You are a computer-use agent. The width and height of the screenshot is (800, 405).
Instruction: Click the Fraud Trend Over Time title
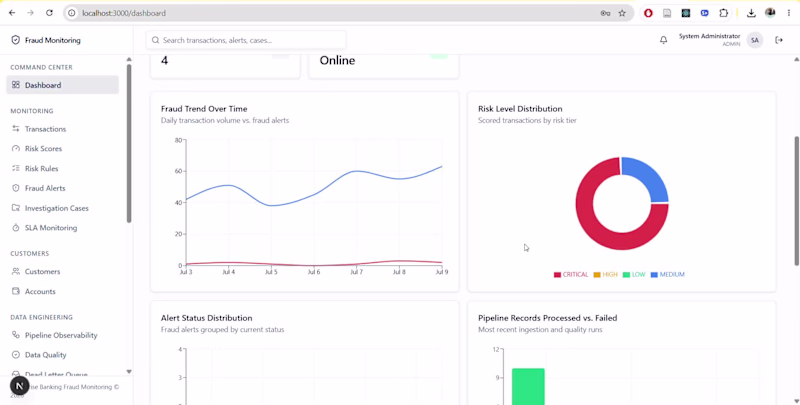pos(204,109)
